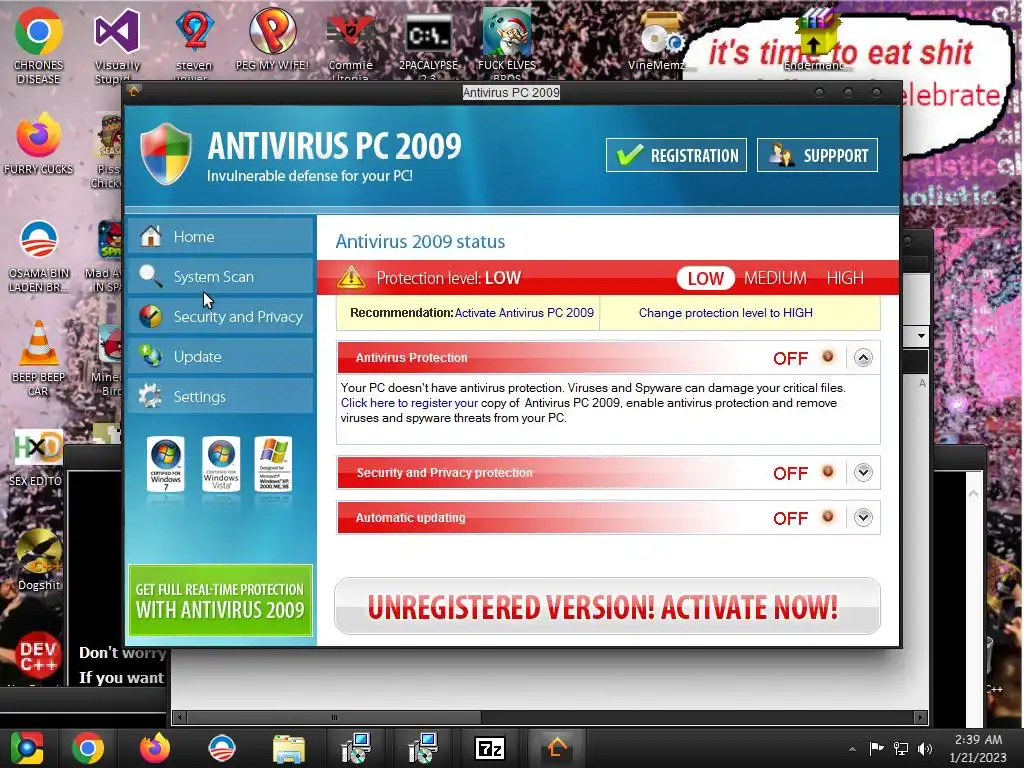The width and height of the screenshot is (1024, 768).
Task: Launch PEG MY WIFE! desktop icon
Action: 272,39
